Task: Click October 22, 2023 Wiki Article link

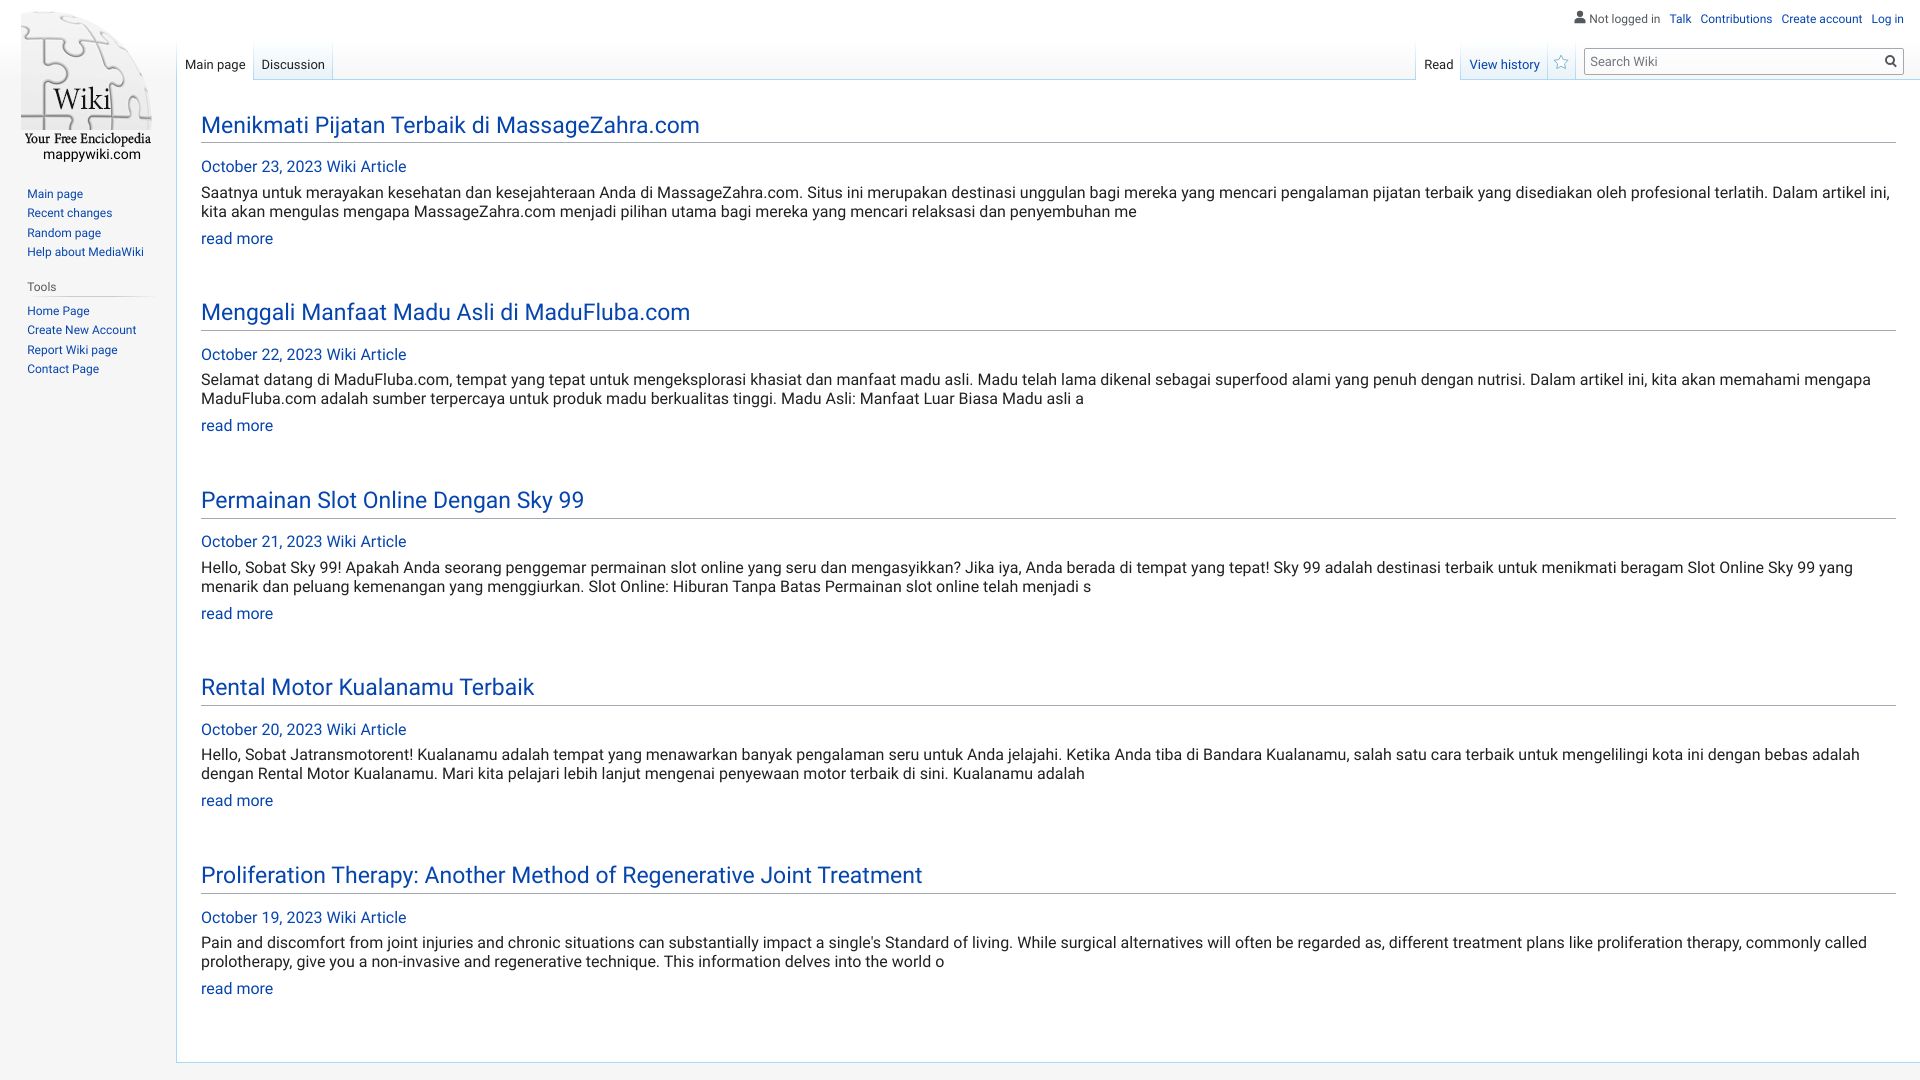Action: pyautogui.click(x=303, y=355)
